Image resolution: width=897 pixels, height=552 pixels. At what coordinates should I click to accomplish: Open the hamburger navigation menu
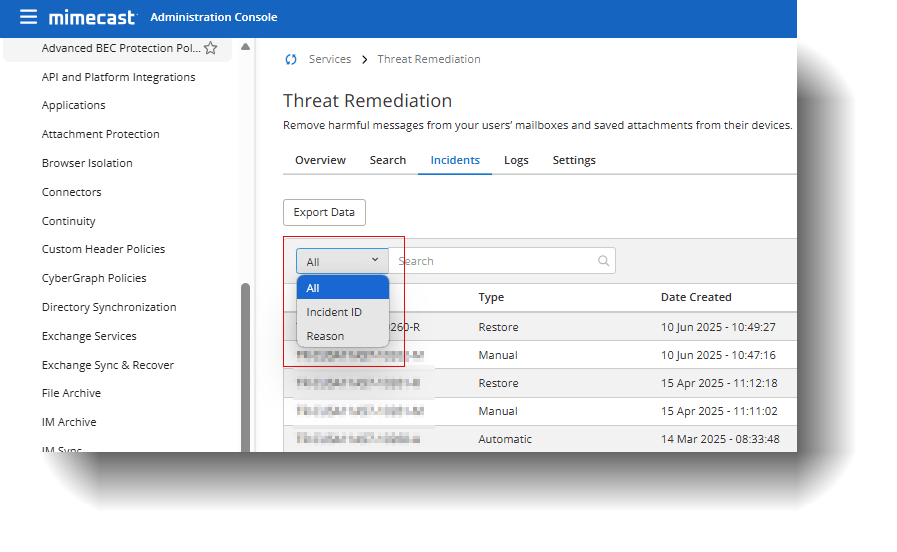click(28, 17)
